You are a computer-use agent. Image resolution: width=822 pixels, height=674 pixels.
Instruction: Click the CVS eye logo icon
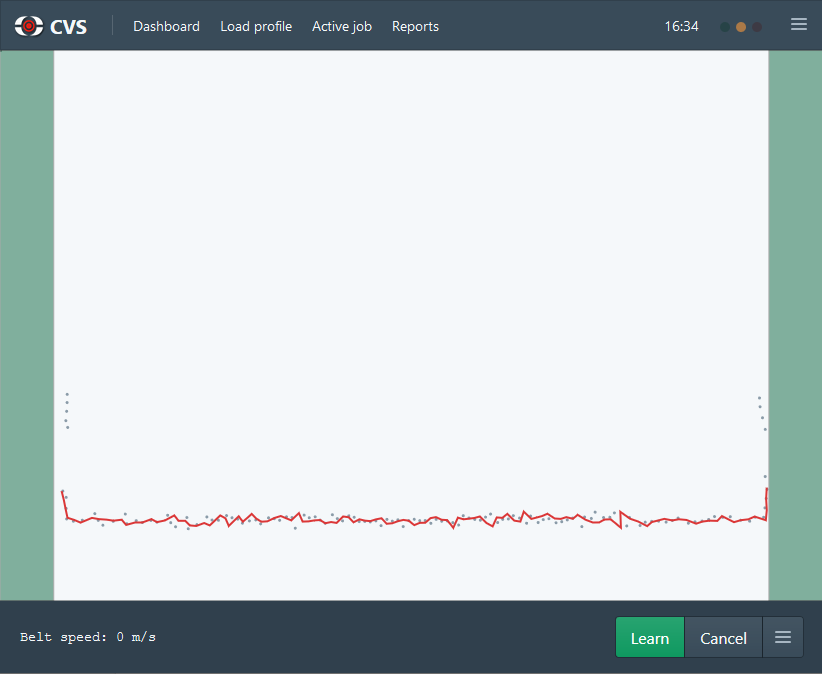[29, 26]
